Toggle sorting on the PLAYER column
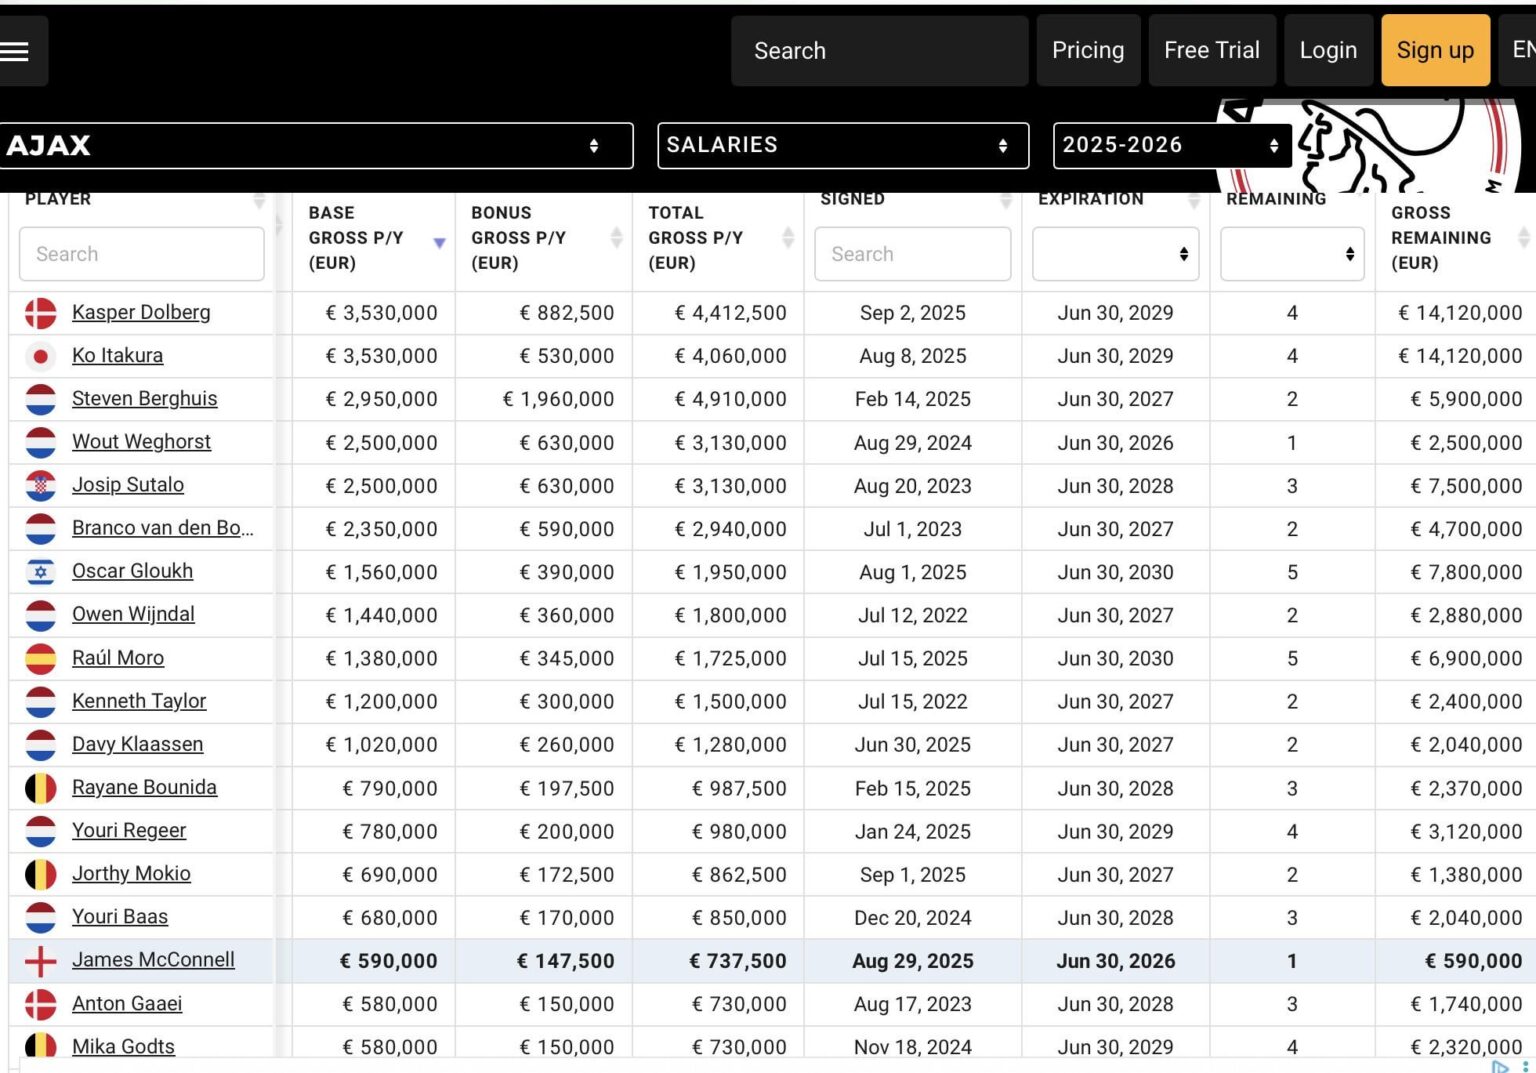This screenshot has width=1536, height=1073. (261, 199)
